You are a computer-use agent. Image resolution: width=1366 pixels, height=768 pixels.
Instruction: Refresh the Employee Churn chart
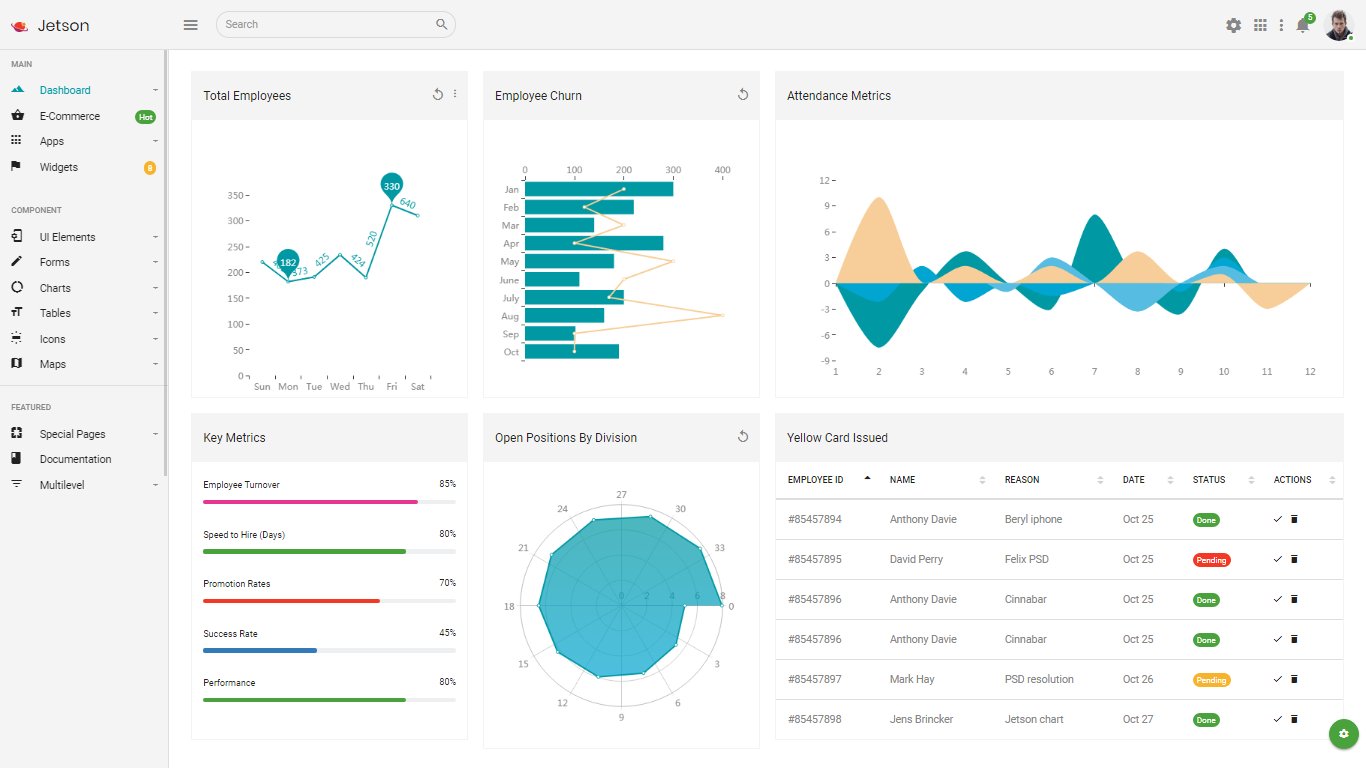[x=743, y=94]
